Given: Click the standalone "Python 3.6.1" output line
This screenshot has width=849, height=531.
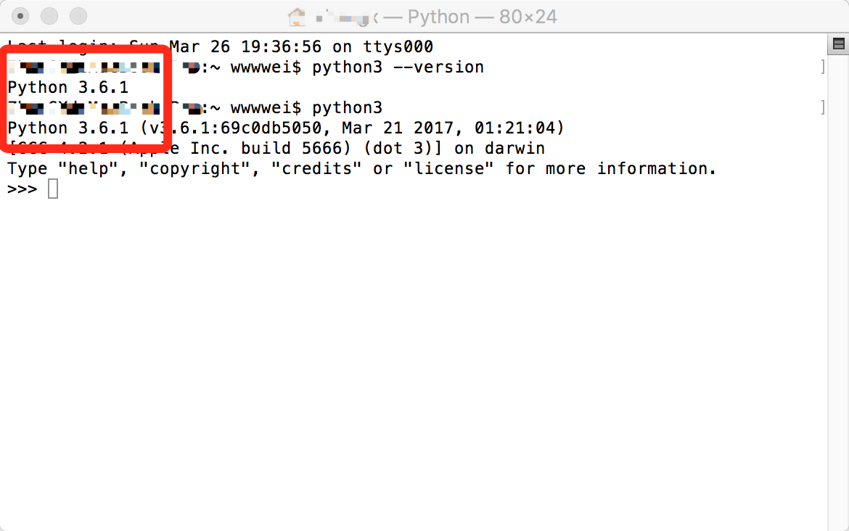Looking at the screenshot, I should (68, 88).
